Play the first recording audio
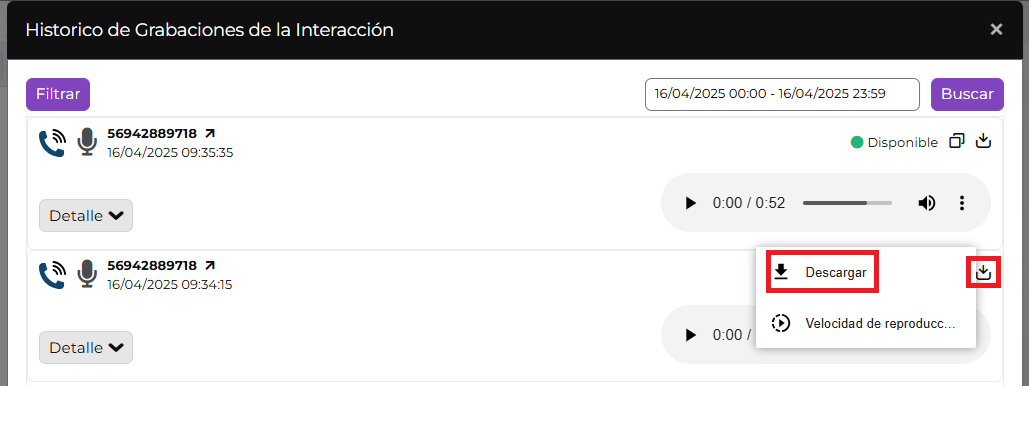1029x438 pixels. click(x=690, y=203)
